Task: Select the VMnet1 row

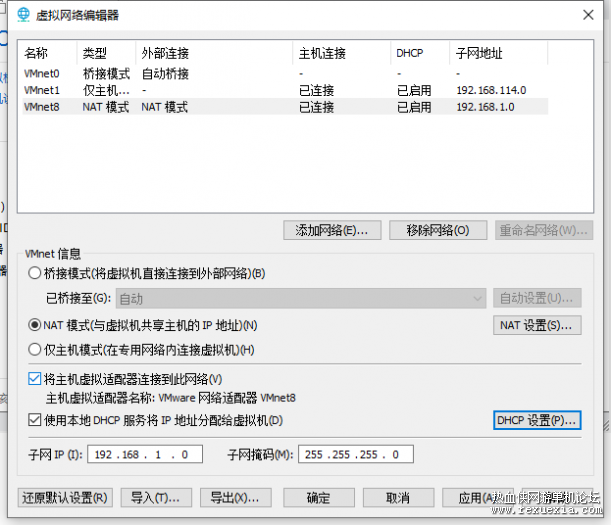Action: coord(285,90)
